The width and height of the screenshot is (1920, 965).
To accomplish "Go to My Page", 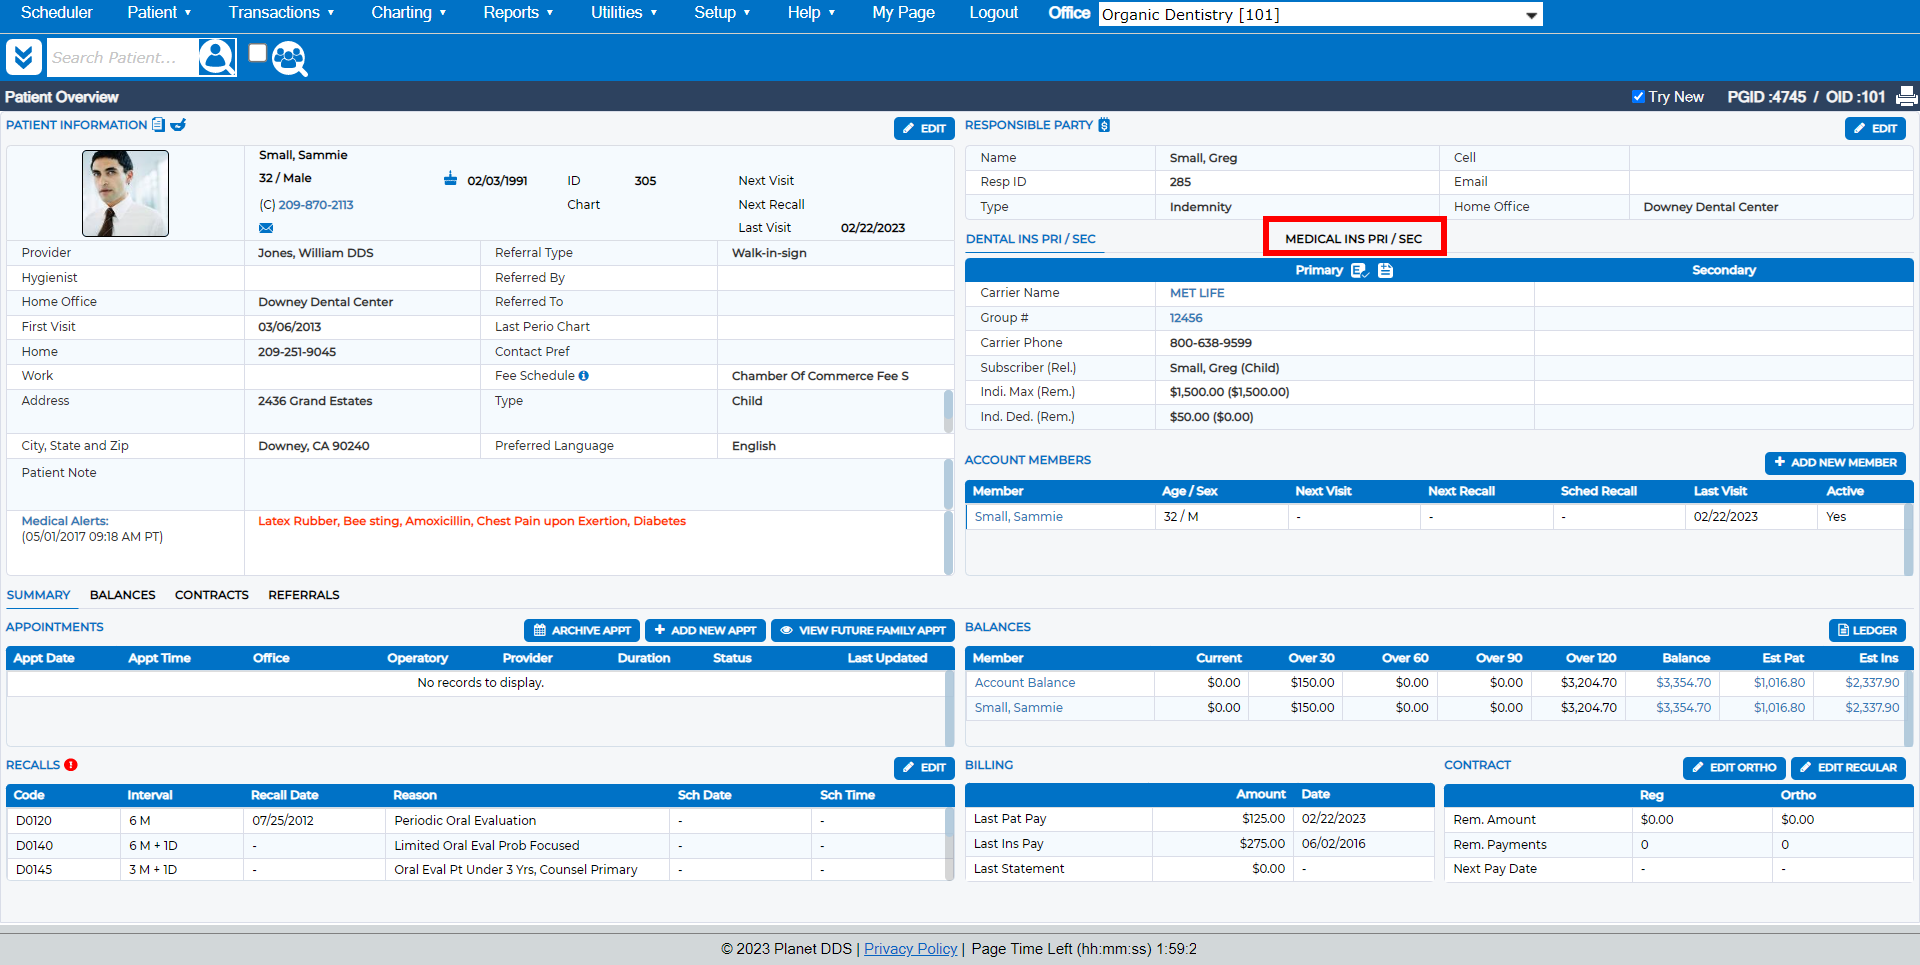I will (x=903, y=13).
